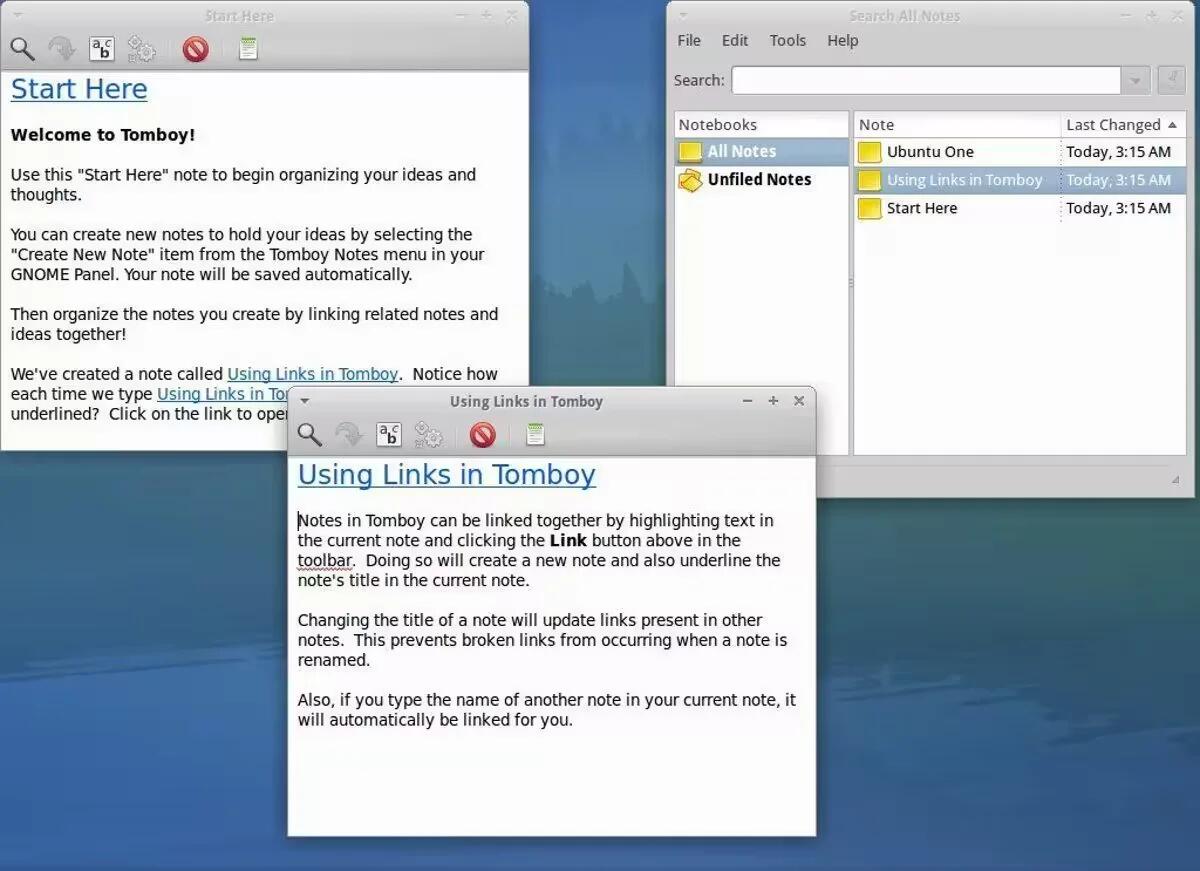The width and height of the screenshot is (1200, 871).
Task: Select the Ubuntu One note row
Action: pos(1020,152)
